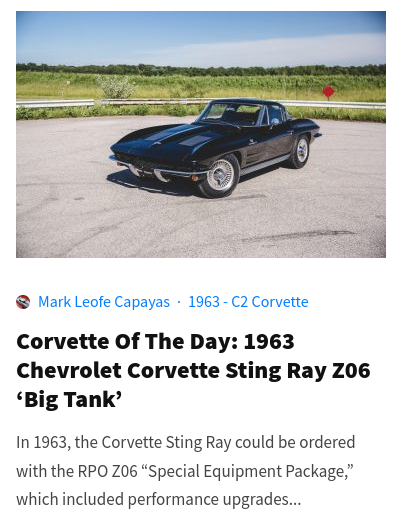Screen dimensions: 402x518
Task: Open the Corvette Of The Day article headline
Action: pyautogui.click(x=193, y=370)
